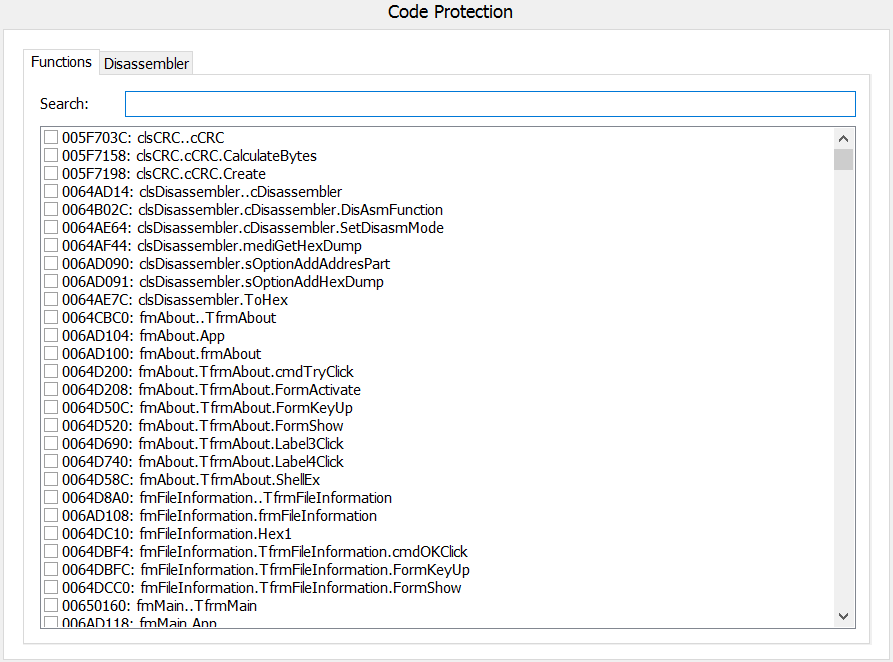893x662 pixels.
Task: Select row '0064DC10: fmFileInformation.Hex1'
Action: [x=177, y=534]
